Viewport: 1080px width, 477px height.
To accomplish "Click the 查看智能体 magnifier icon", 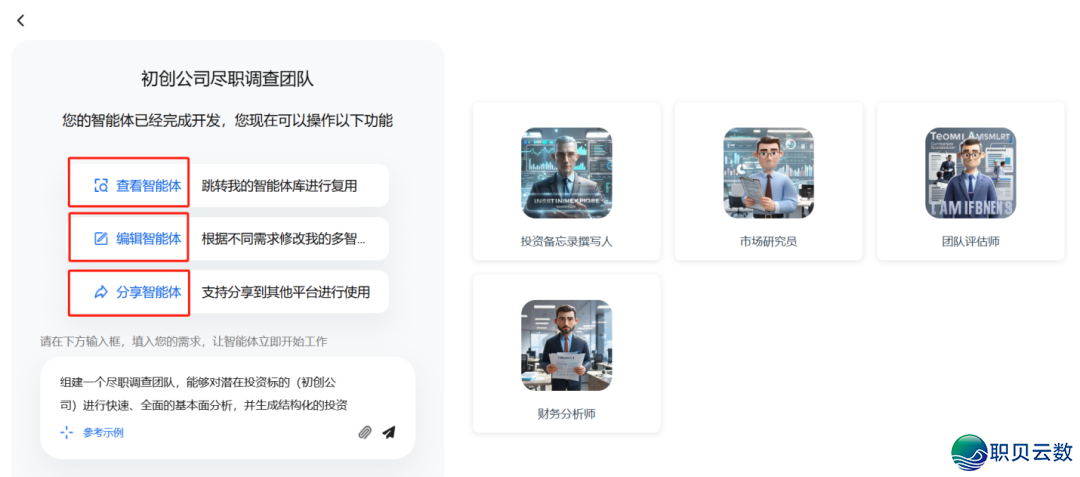I will coord(101,185).
